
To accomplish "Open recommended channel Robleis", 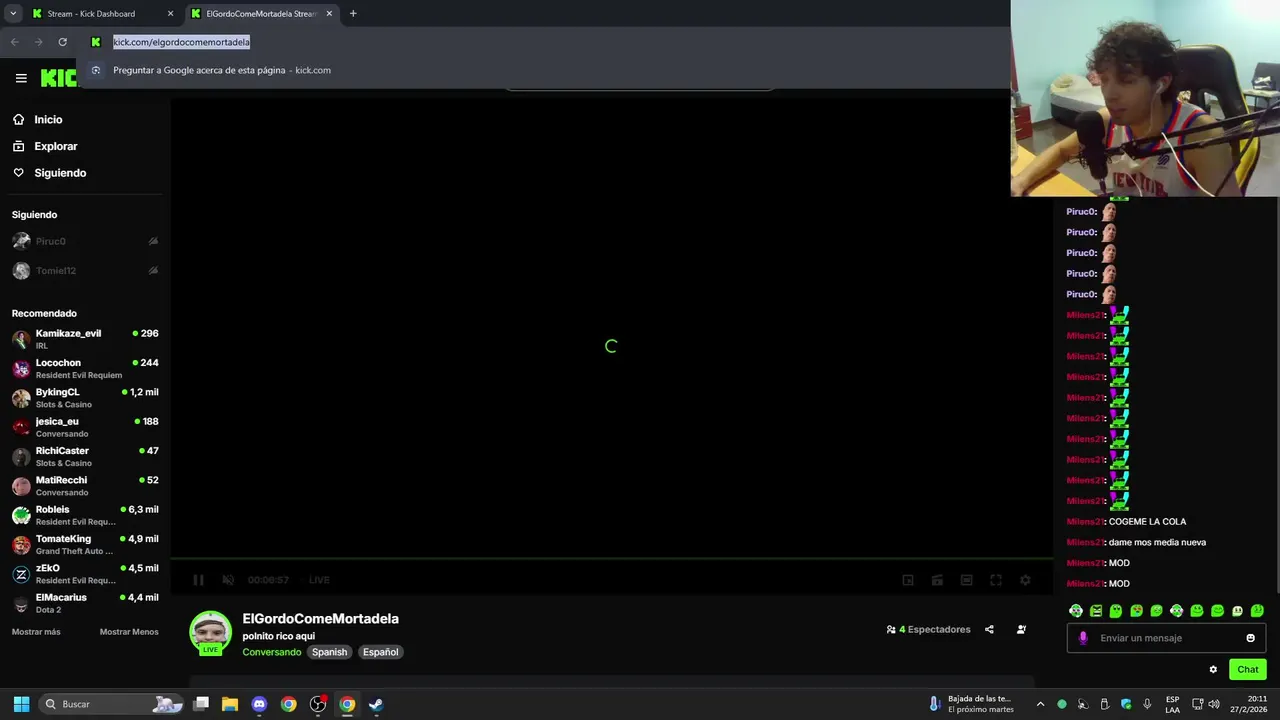I will pyautogui.click(x=84, y=515).
